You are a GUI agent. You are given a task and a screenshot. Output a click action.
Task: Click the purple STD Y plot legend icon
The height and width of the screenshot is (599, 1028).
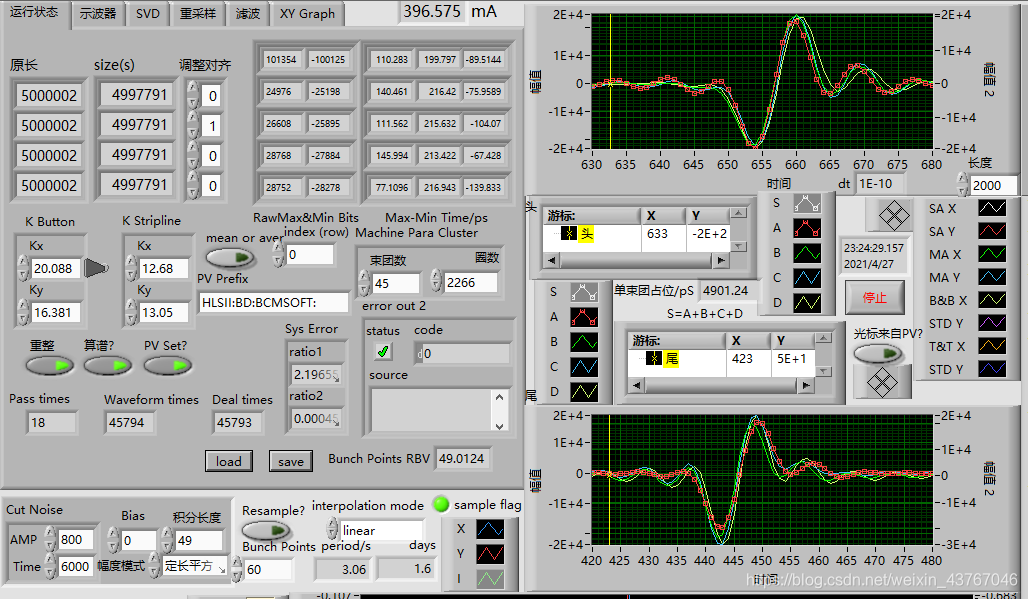992,323
